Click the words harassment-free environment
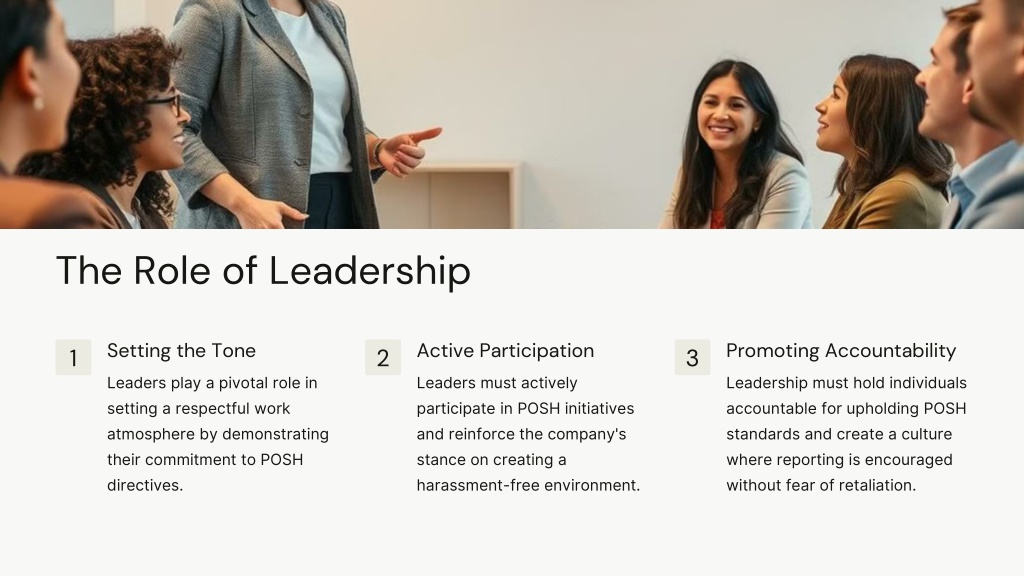1024x576 pixels. click(x=528, y=485)
